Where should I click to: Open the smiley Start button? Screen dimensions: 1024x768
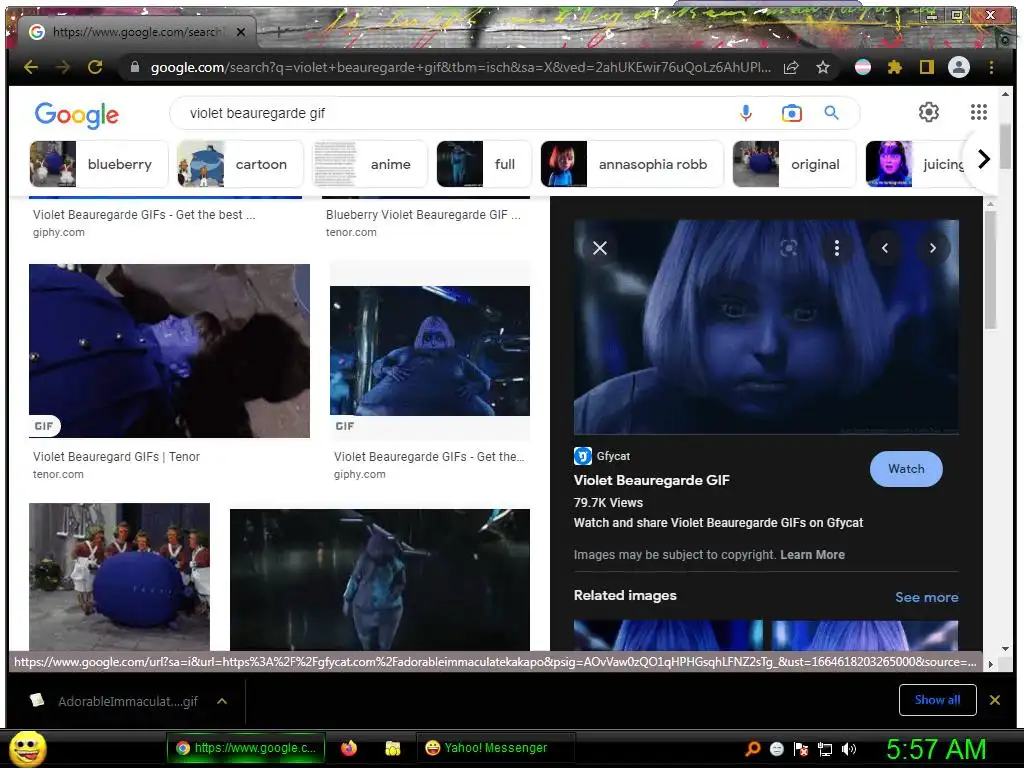pyautogui.click(x=27, y=749)
